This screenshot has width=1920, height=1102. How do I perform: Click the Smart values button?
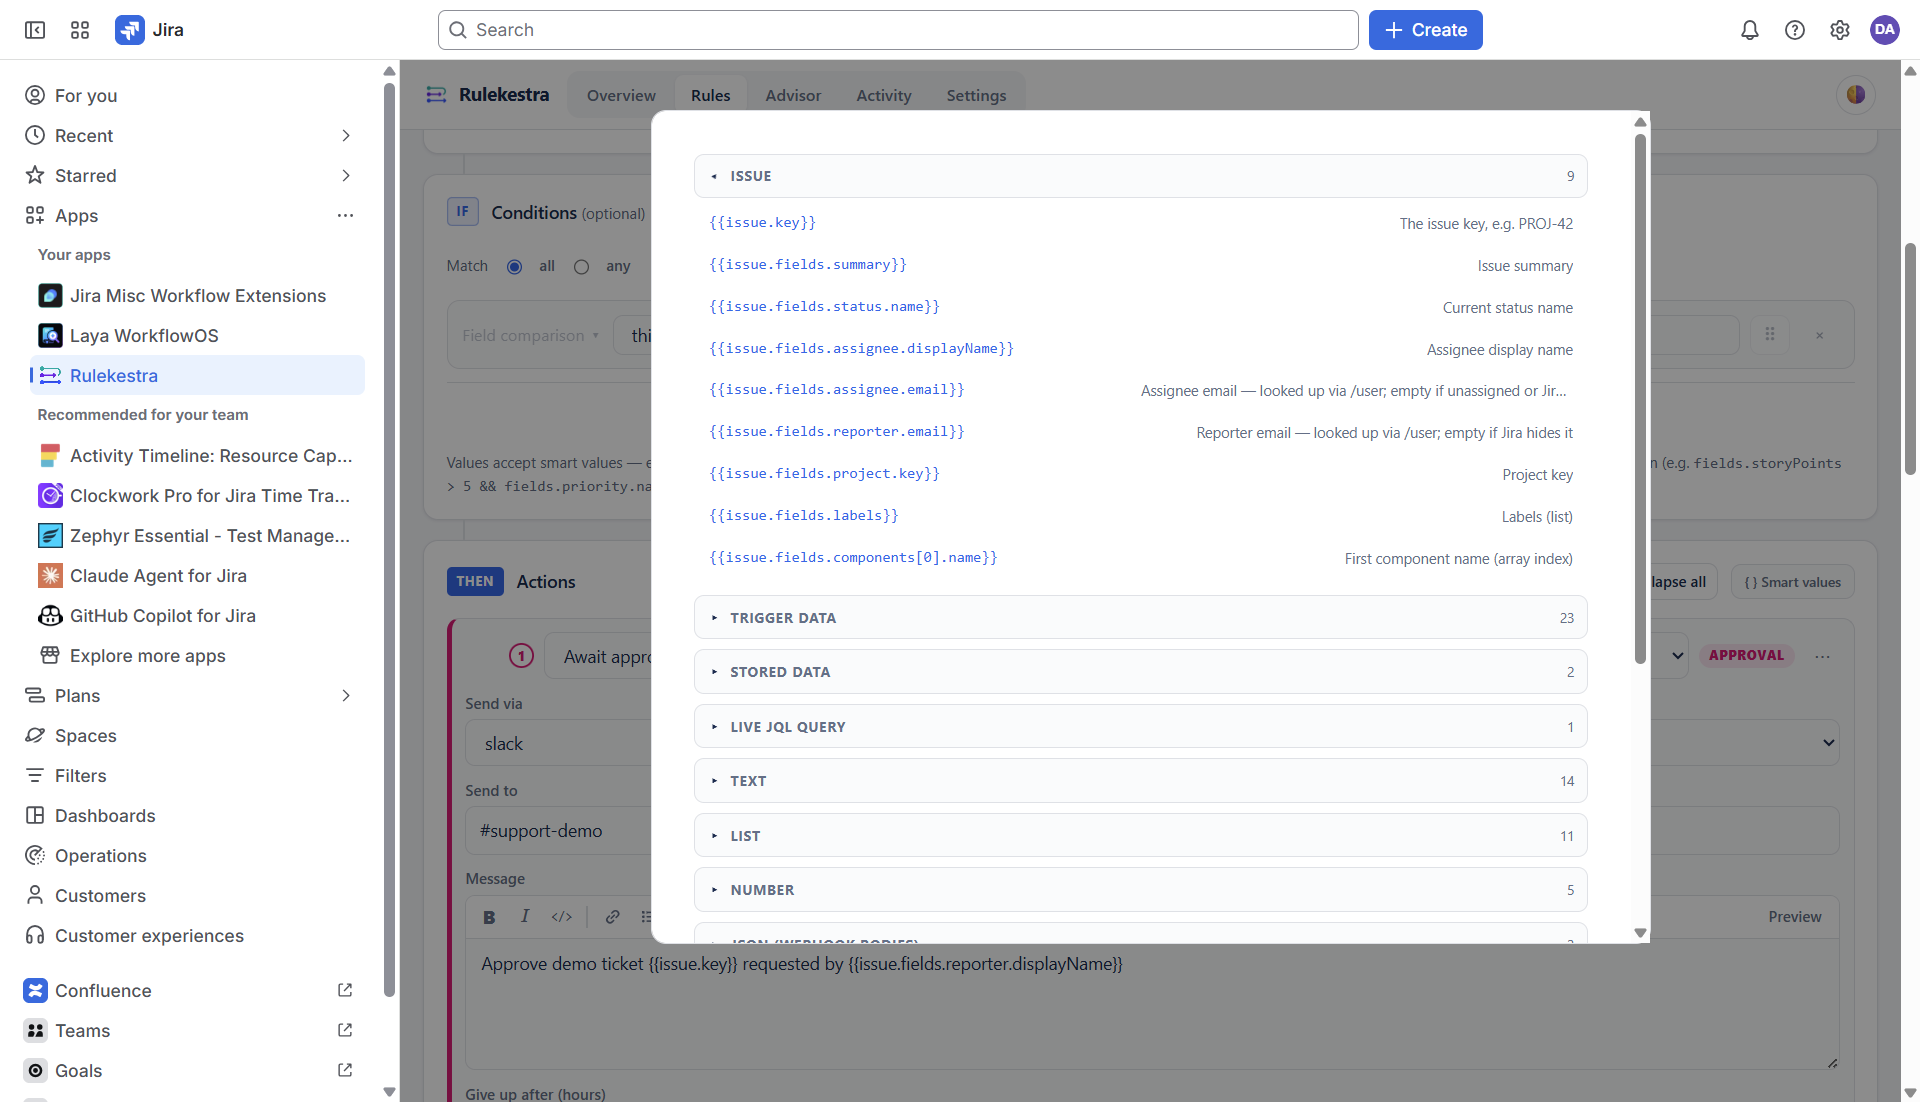pos(1792,582)
